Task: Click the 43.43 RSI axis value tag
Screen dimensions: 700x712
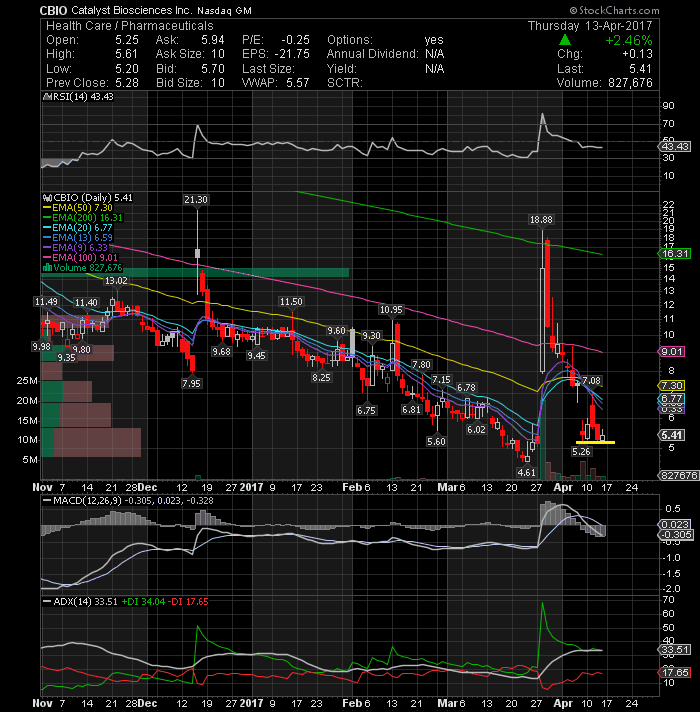Action: pyautogui.click(x=675, y=147)
